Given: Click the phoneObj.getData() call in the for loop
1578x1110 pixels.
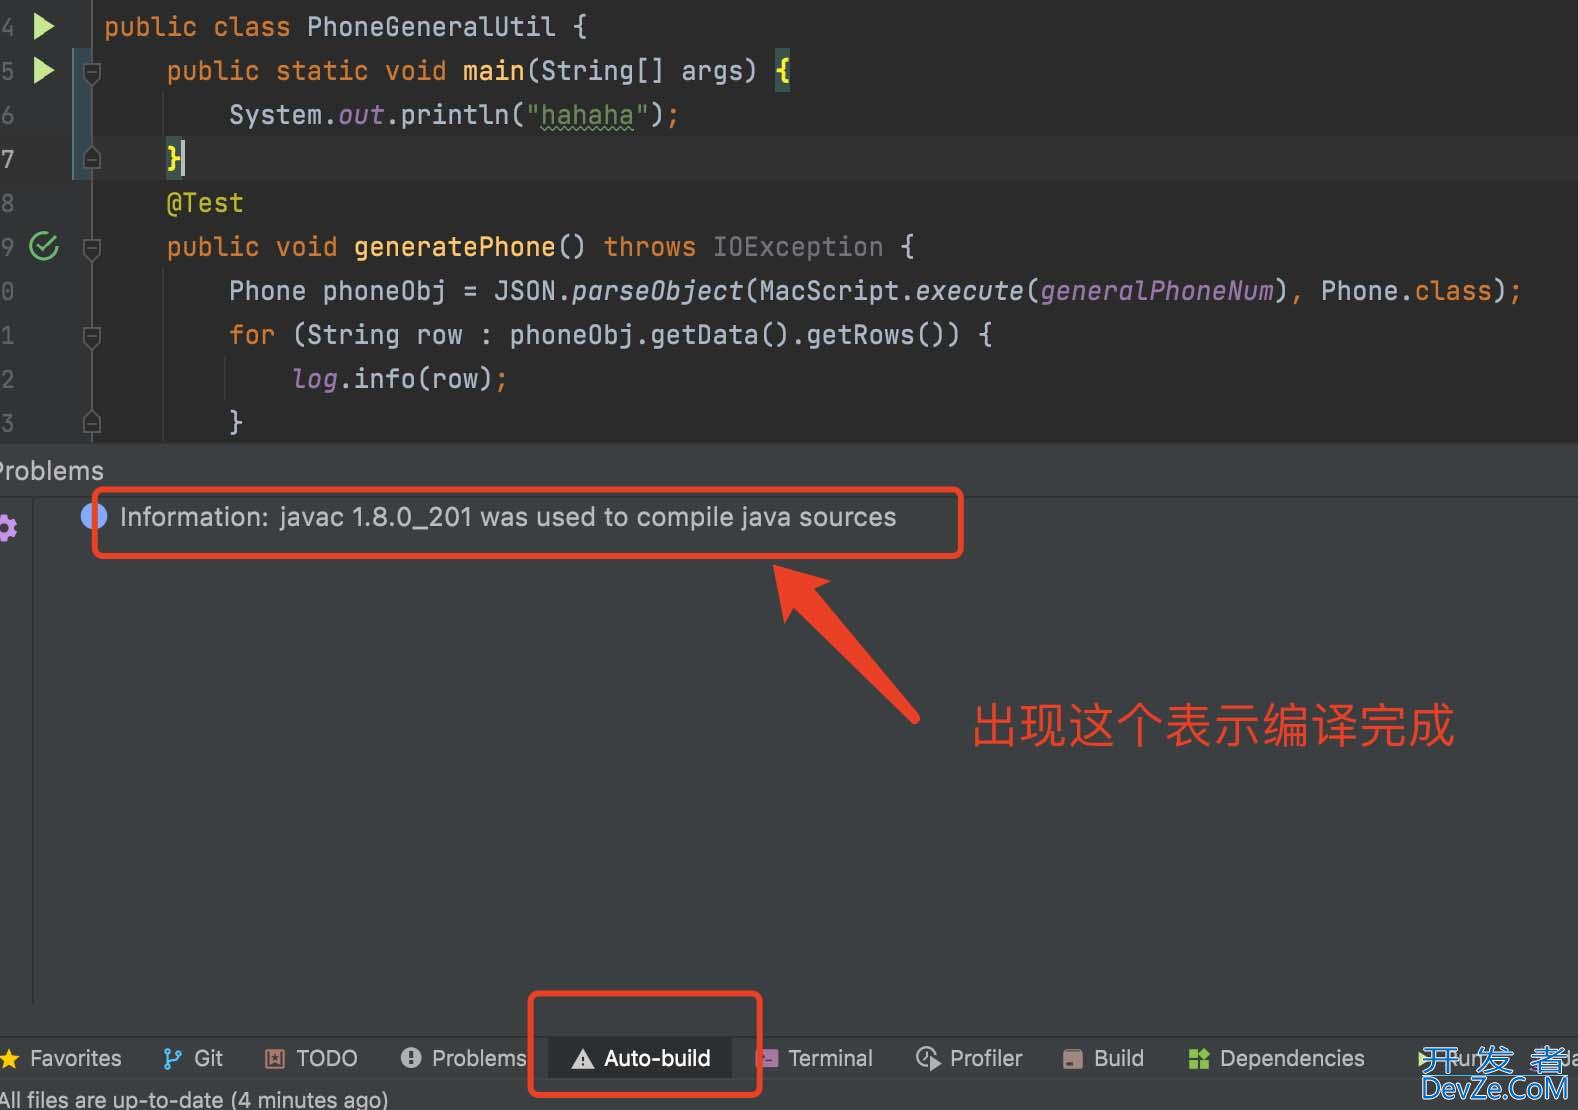Looking at the screenshot, I should click(x=649, y=335).
